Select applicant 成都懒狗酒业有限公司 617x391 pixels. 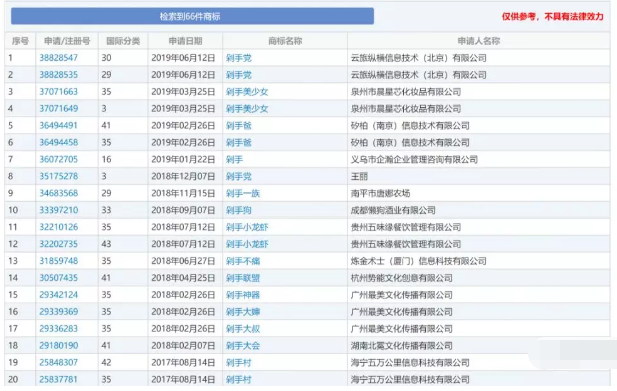point(393,210)
